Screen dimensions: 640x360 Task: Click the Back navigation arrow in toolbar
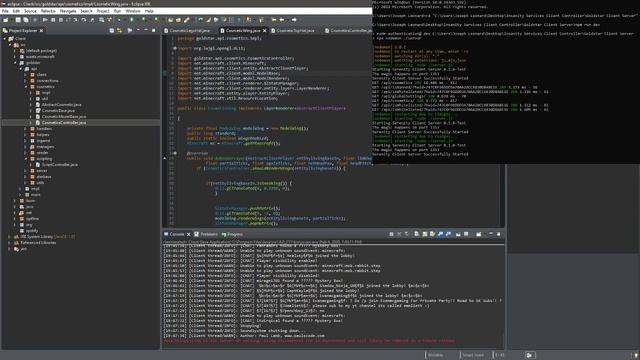(282, 20)
